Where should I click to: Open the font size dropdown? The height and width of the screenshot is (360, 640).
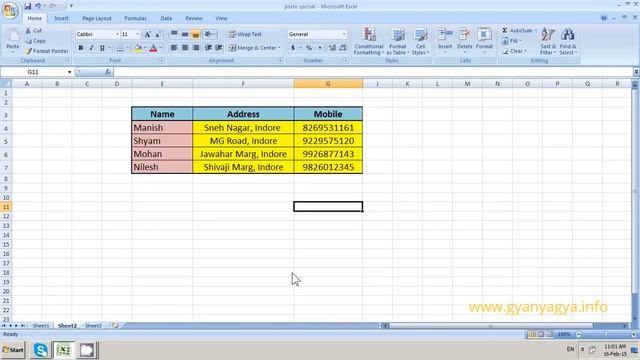click(138, 34)
